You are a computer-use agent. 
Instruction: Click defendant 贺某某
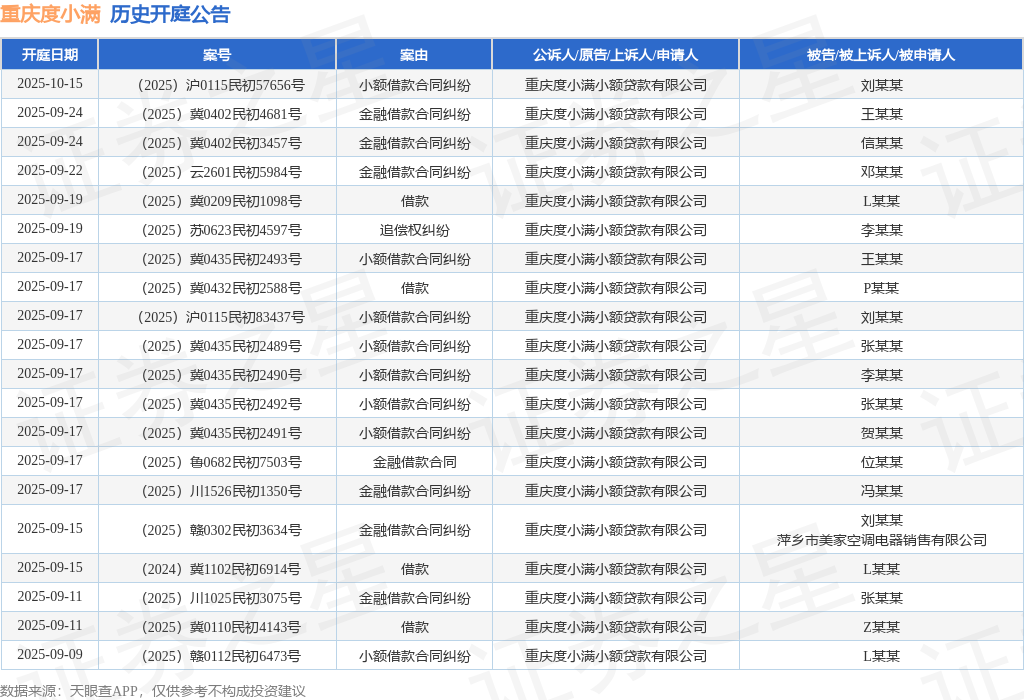coord(882,433)
